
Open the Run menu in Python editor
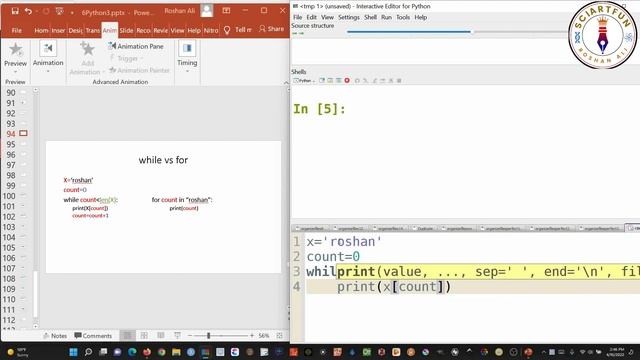(386, 17)
